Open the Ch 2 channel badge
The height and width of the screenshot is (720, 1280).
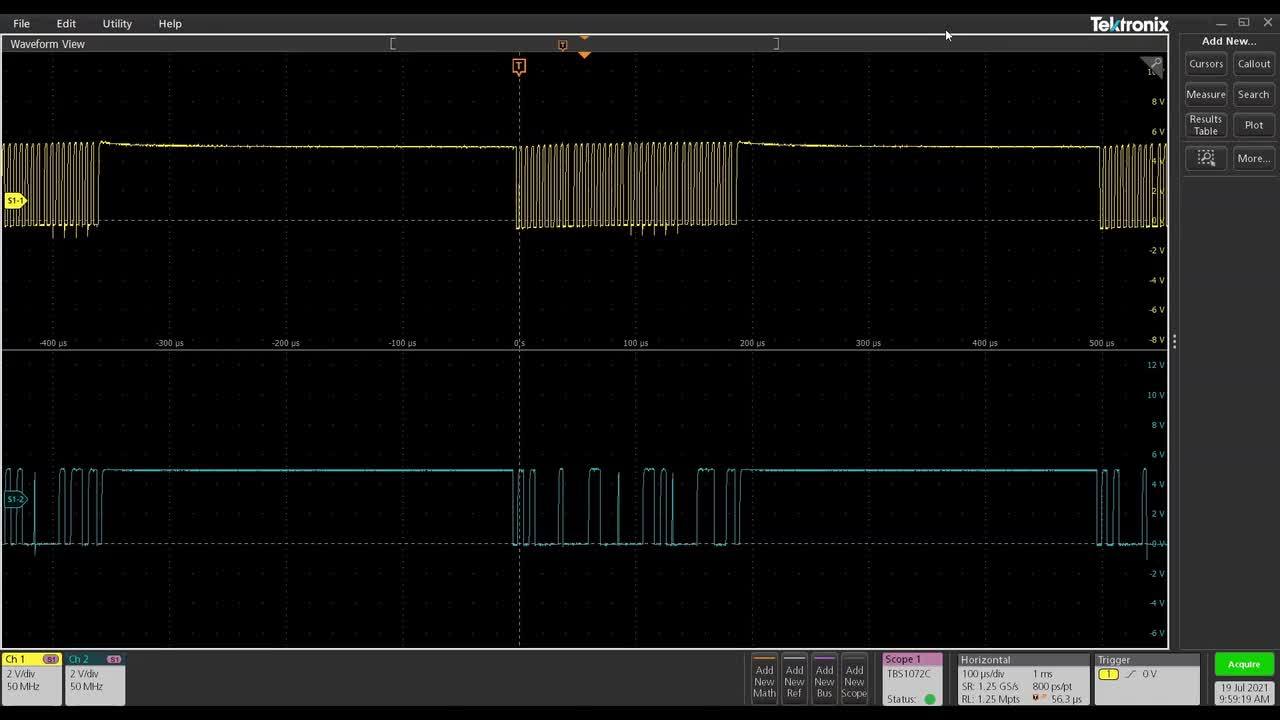95,679
